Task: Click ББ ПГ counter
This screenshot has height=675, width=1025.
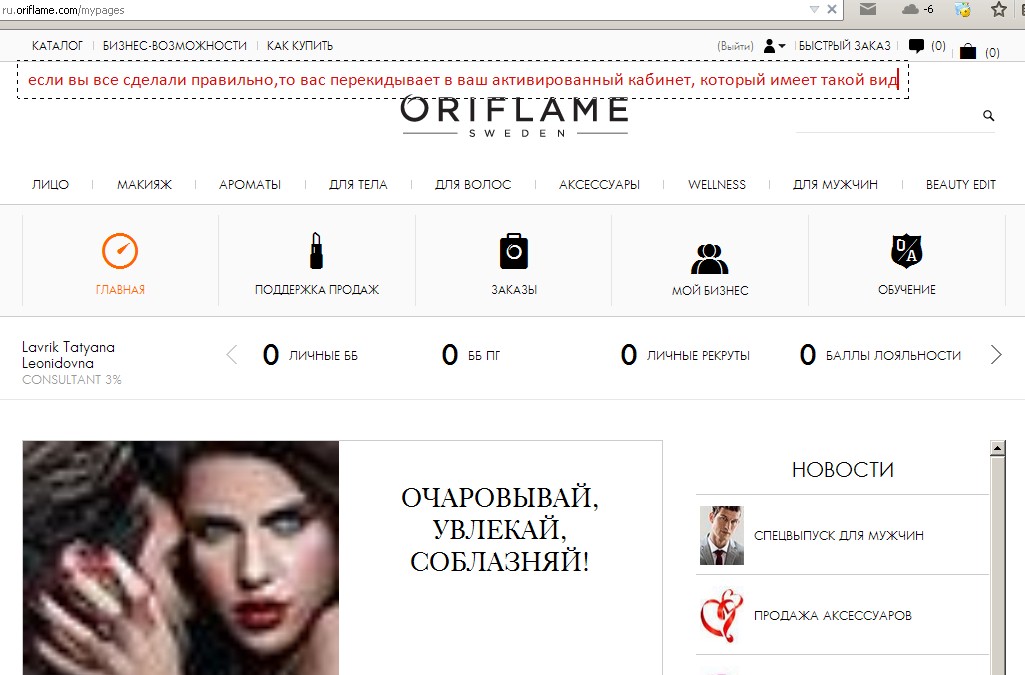Action: pos(471,355)
